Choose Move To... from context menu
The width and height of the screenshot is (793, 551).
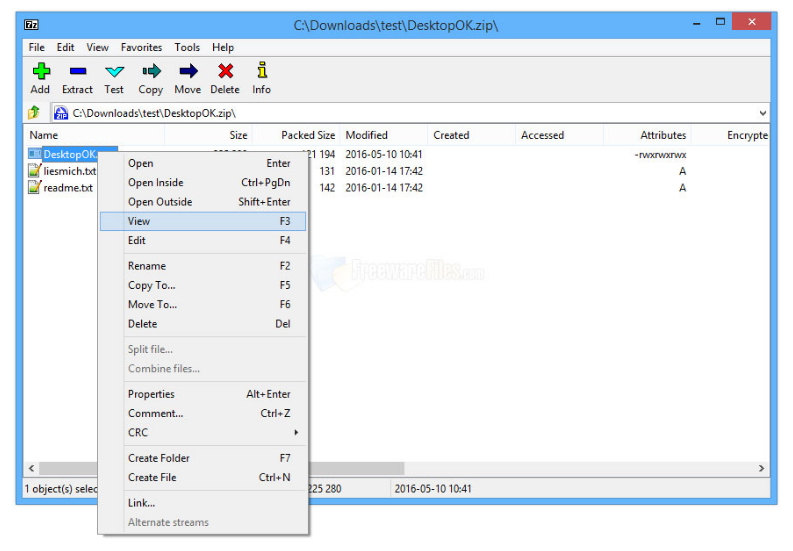pos(203,305)
